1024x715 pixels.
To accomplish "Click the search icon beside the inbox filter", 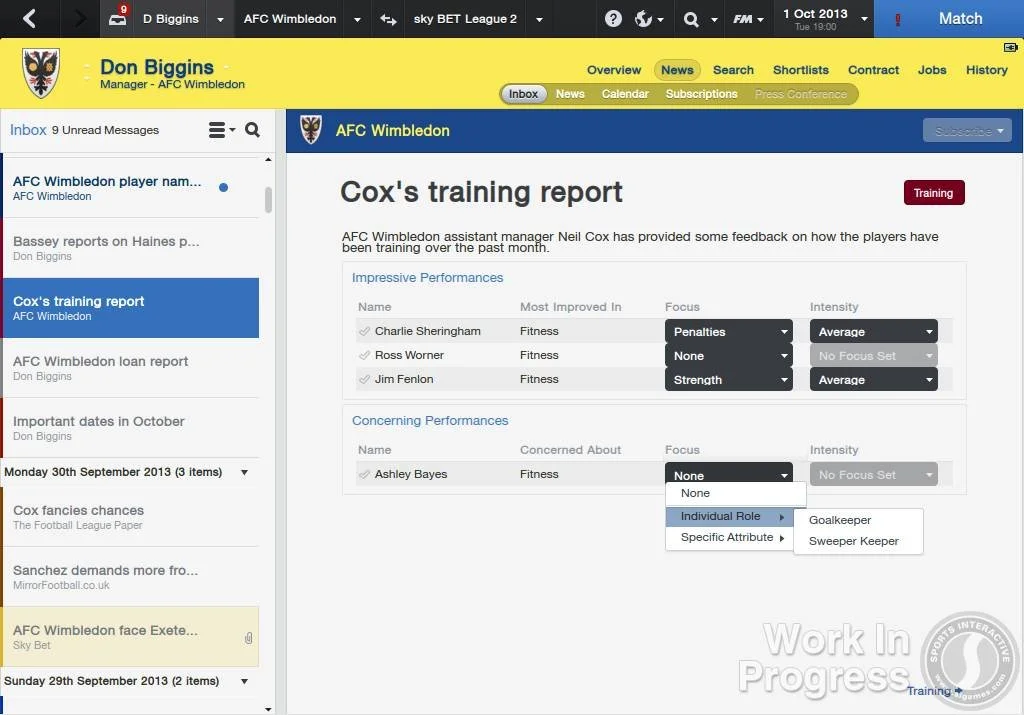I will 252,130.
